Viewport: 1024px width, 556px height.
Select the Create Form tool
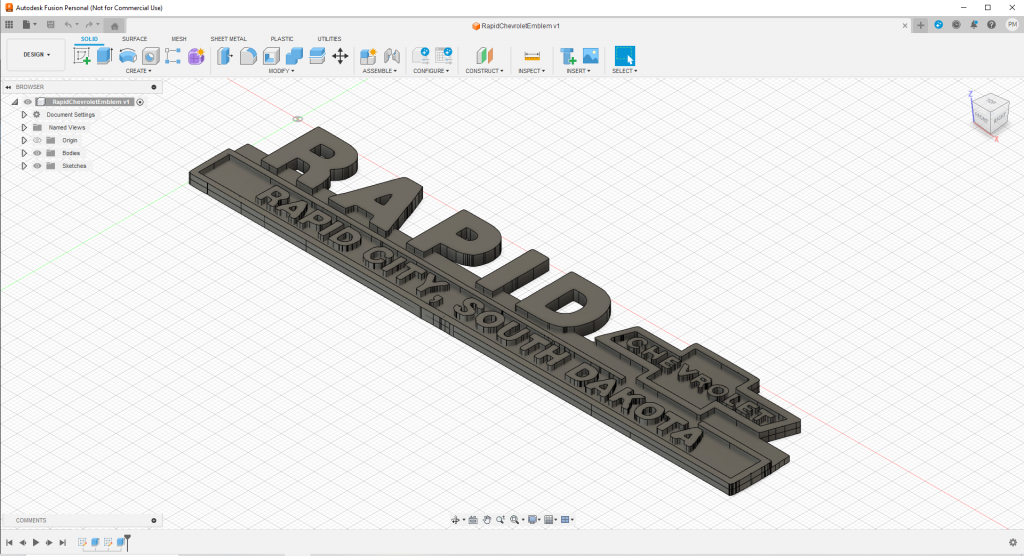click(196, 56)
